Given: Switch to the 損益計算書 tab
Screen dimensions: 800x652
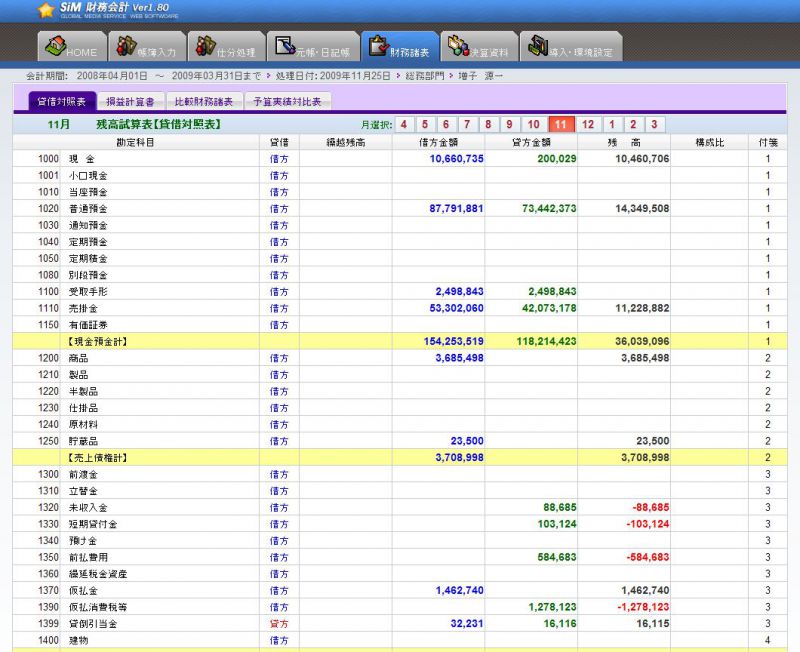Looking at the screenshot, I should (129, 102).
